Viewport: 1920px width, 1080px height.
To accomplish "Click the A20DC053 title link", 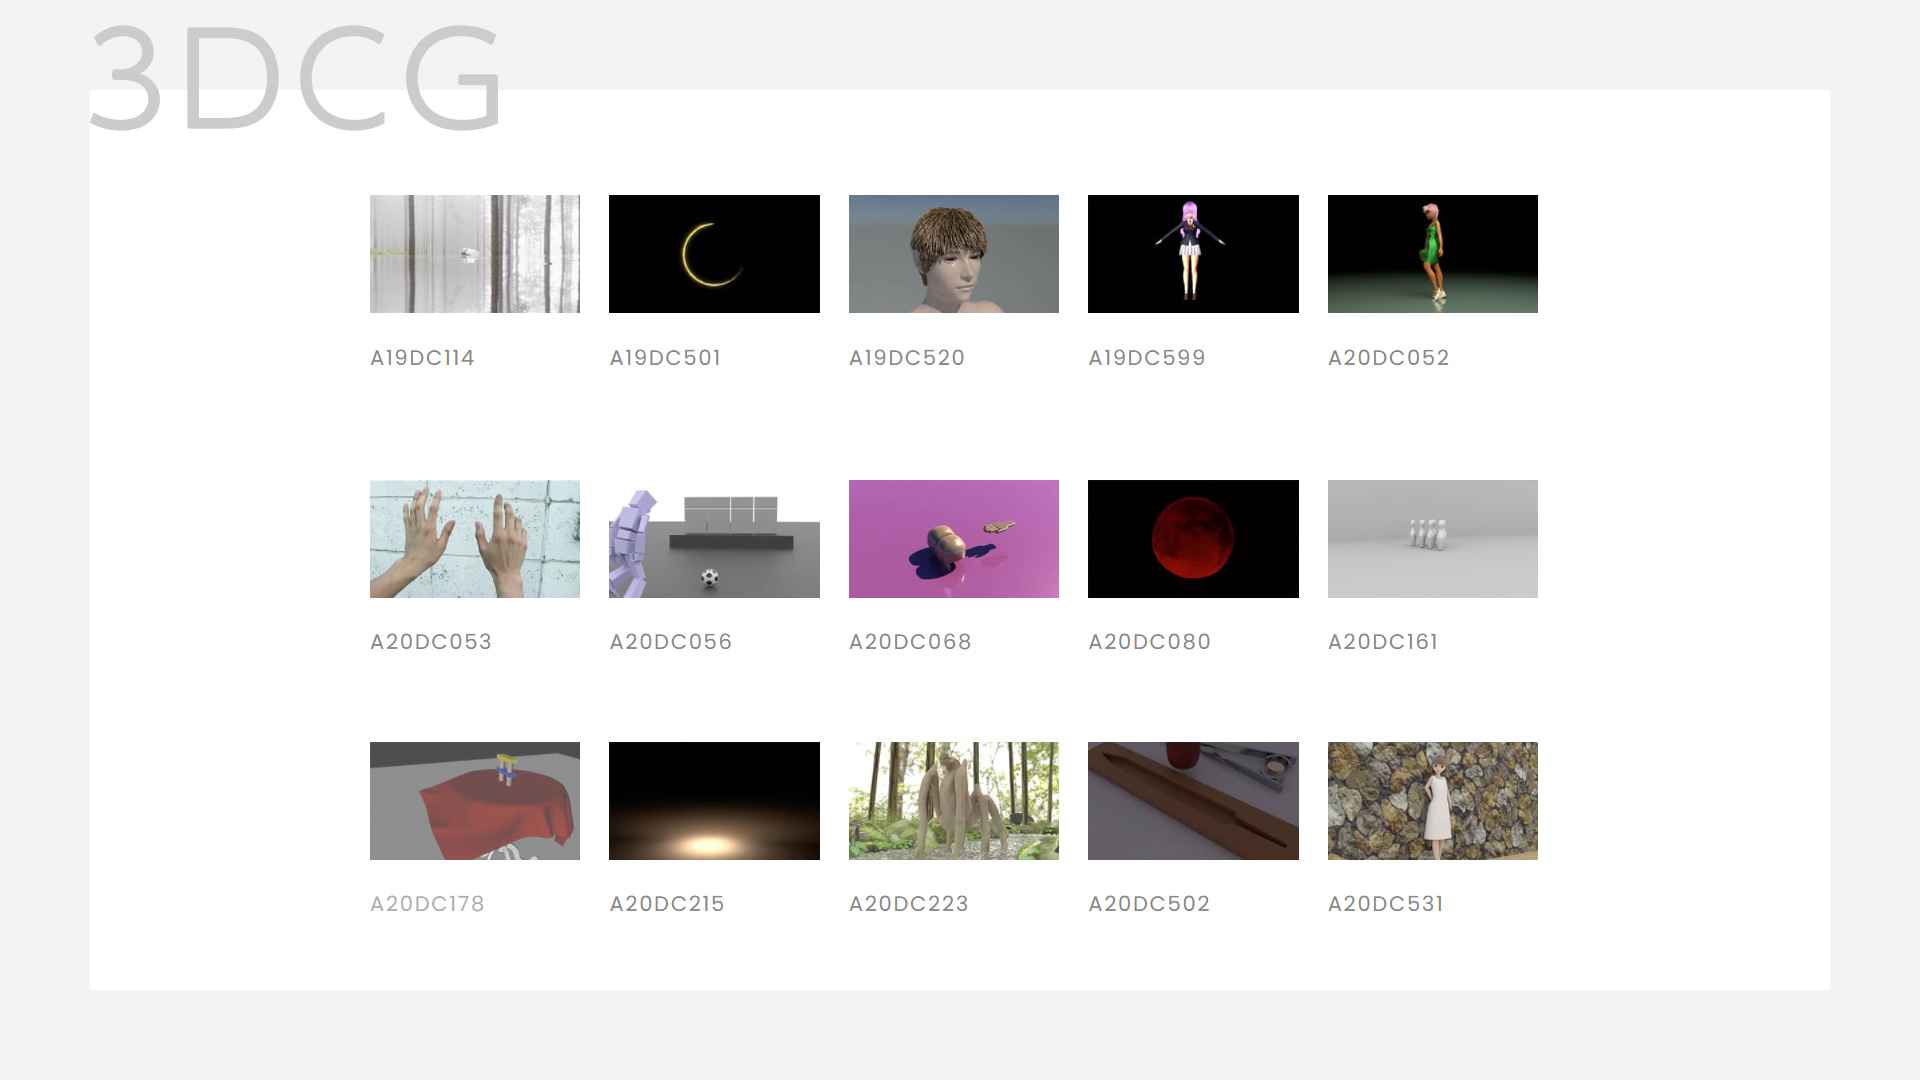I will (431, 642).
